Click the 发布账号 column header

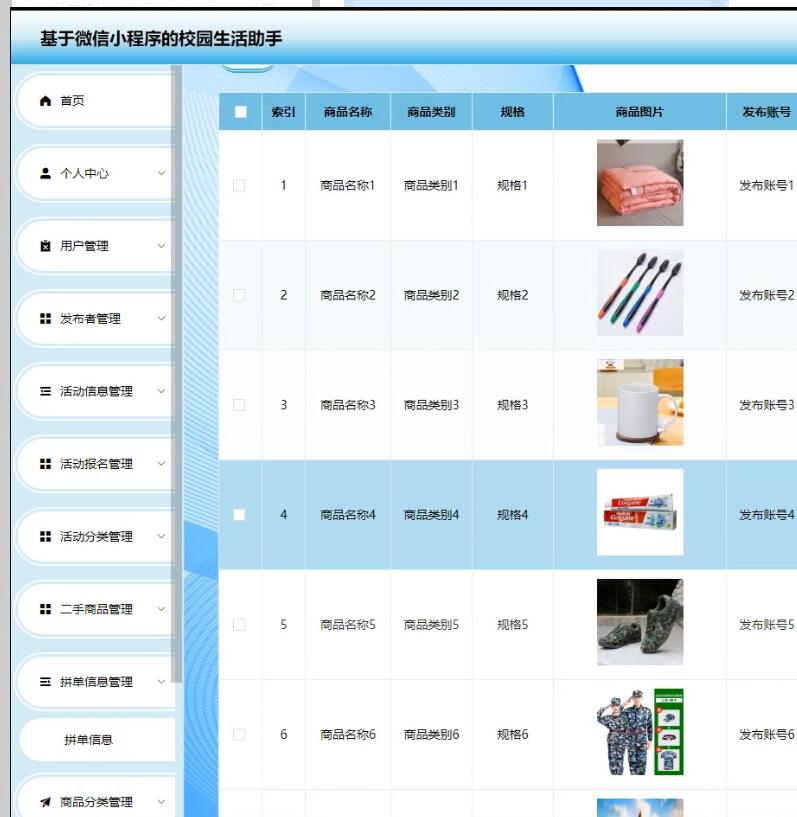(x=767, y=112)
